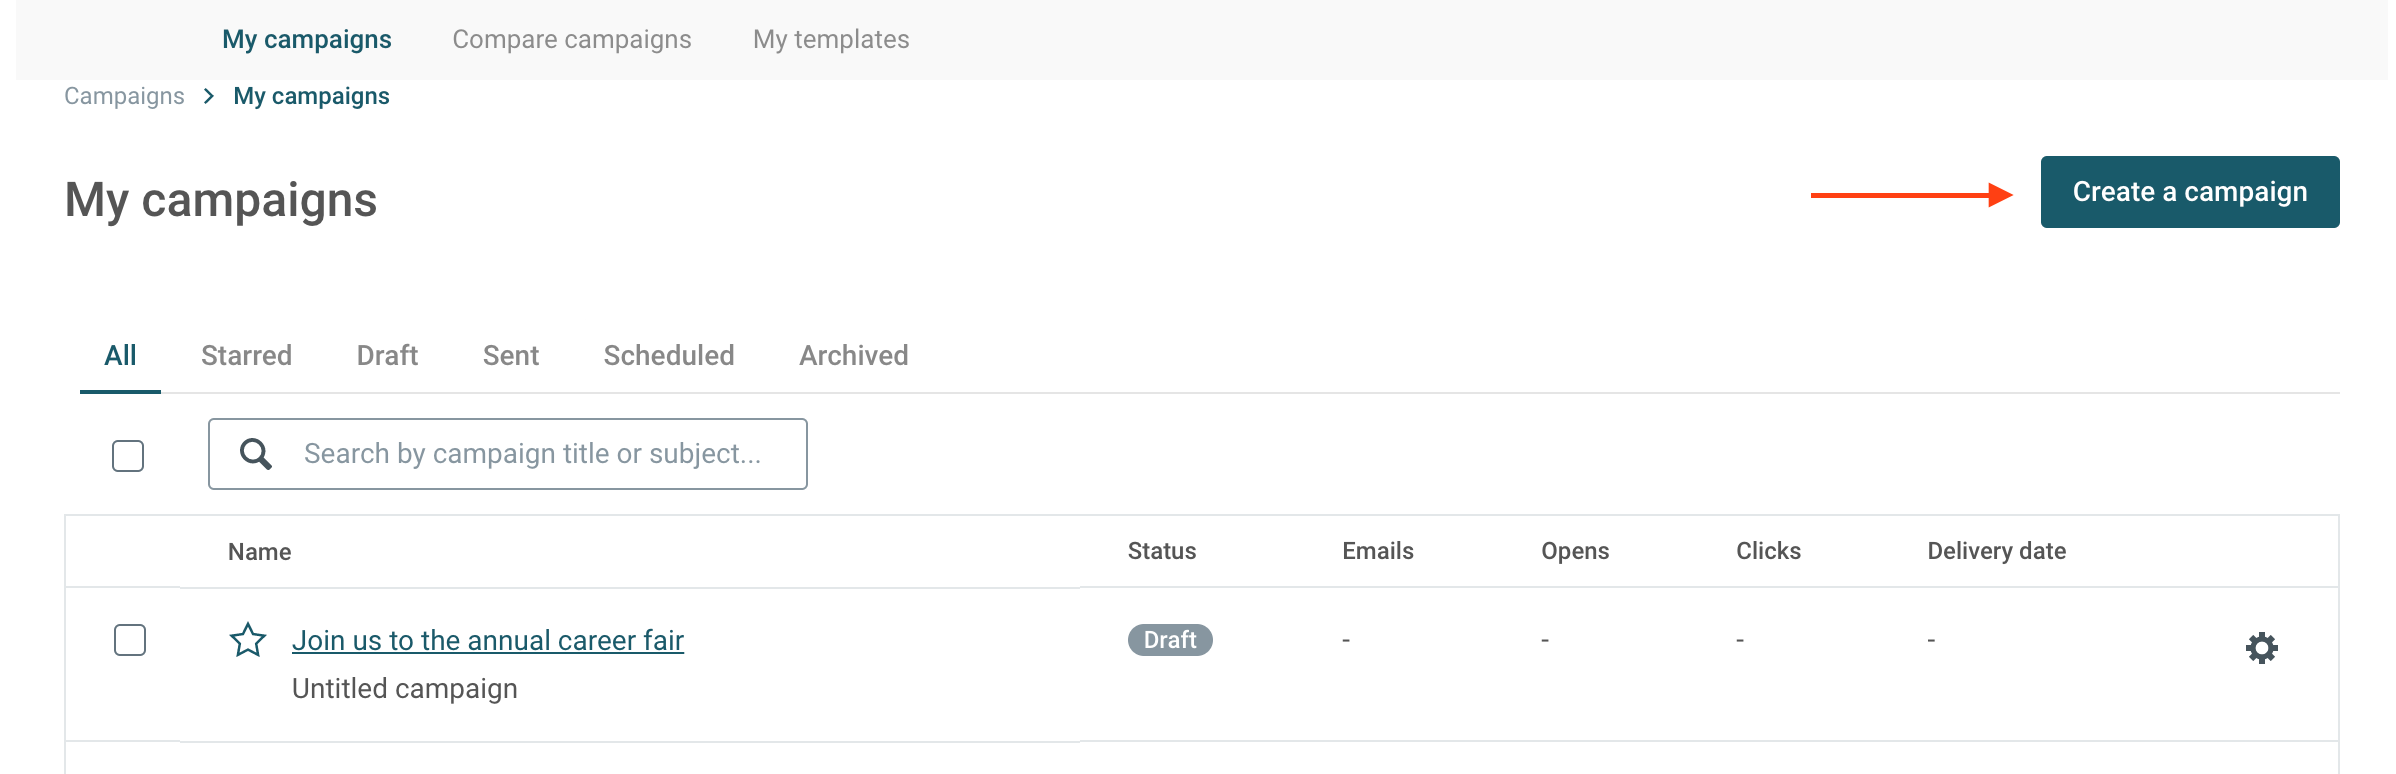Click the search magnifier icon

pyautogui.click(x=256, y=454)
